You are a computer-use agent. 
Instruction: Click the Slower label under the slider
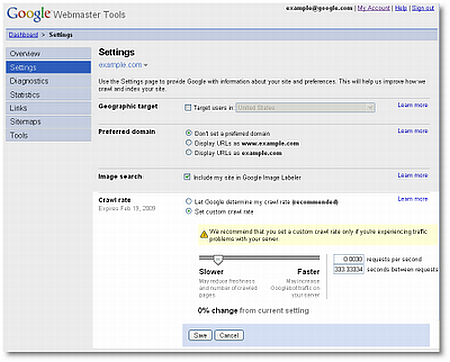pos(211,272)
